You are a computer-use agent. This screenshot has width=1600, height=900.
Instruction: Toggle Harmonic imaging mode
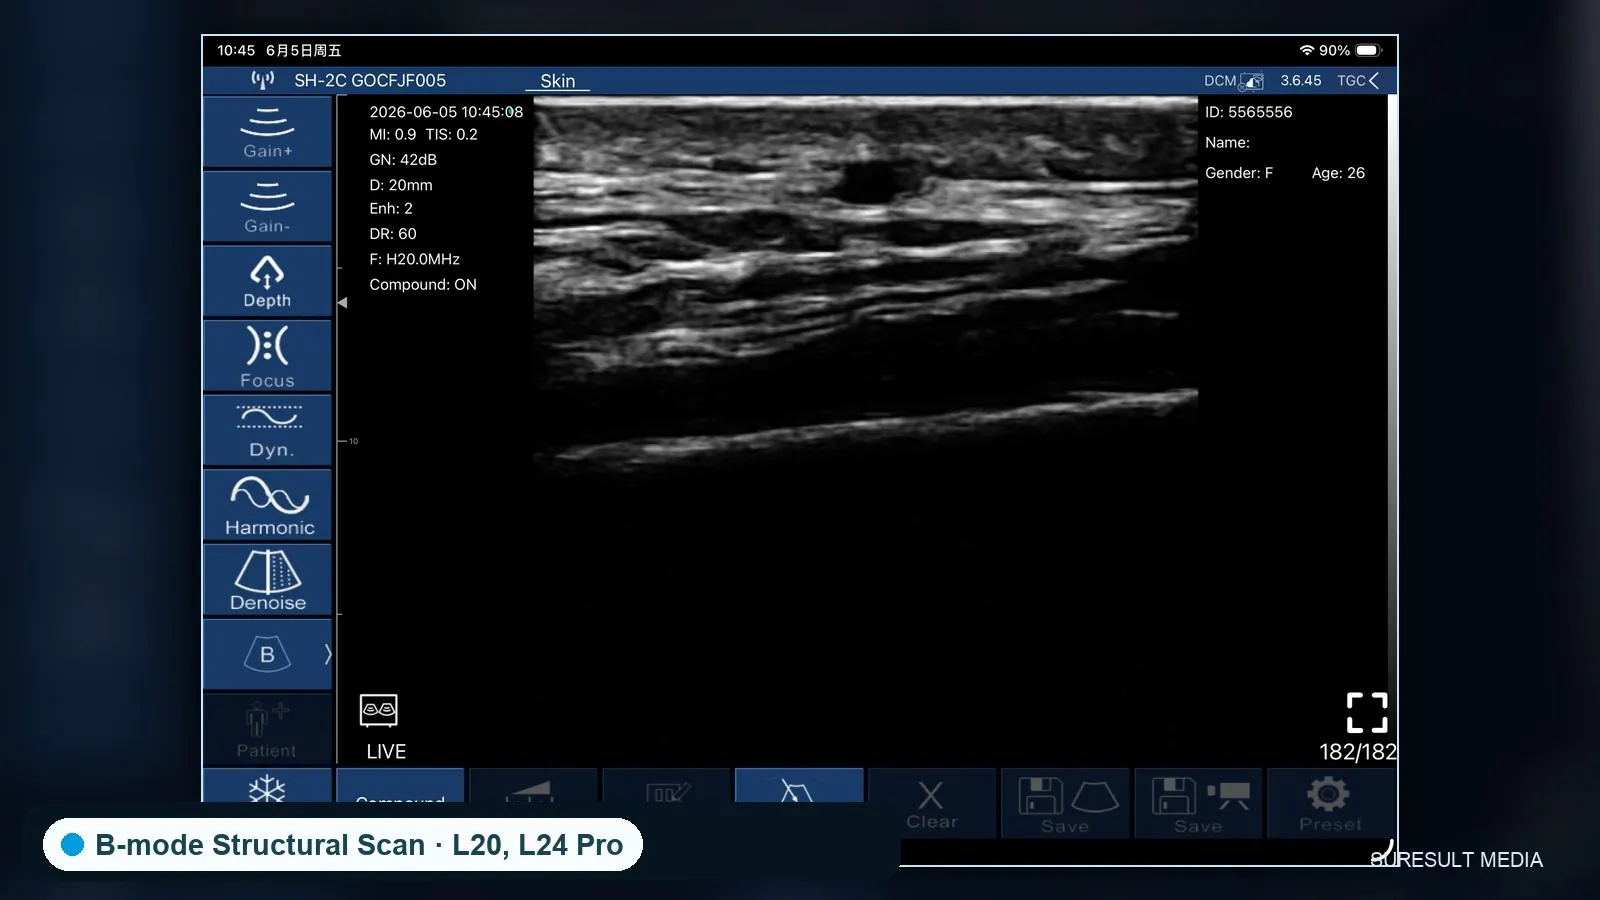tap(267, 505)
